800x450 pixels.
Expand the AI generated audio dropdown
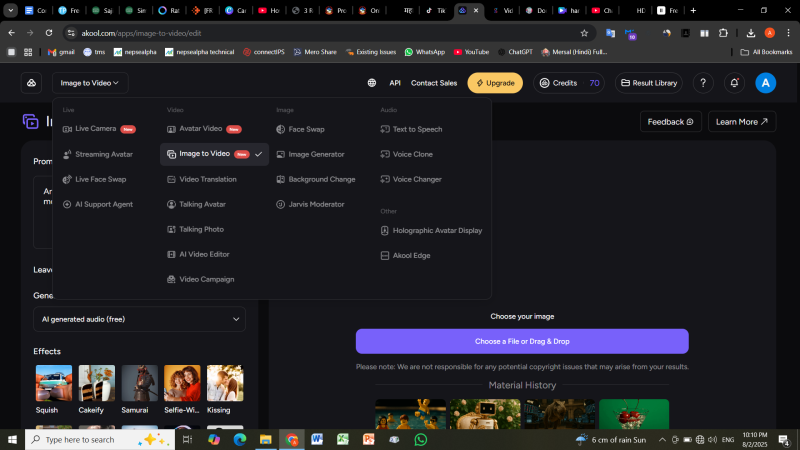(x=139, y=319)
